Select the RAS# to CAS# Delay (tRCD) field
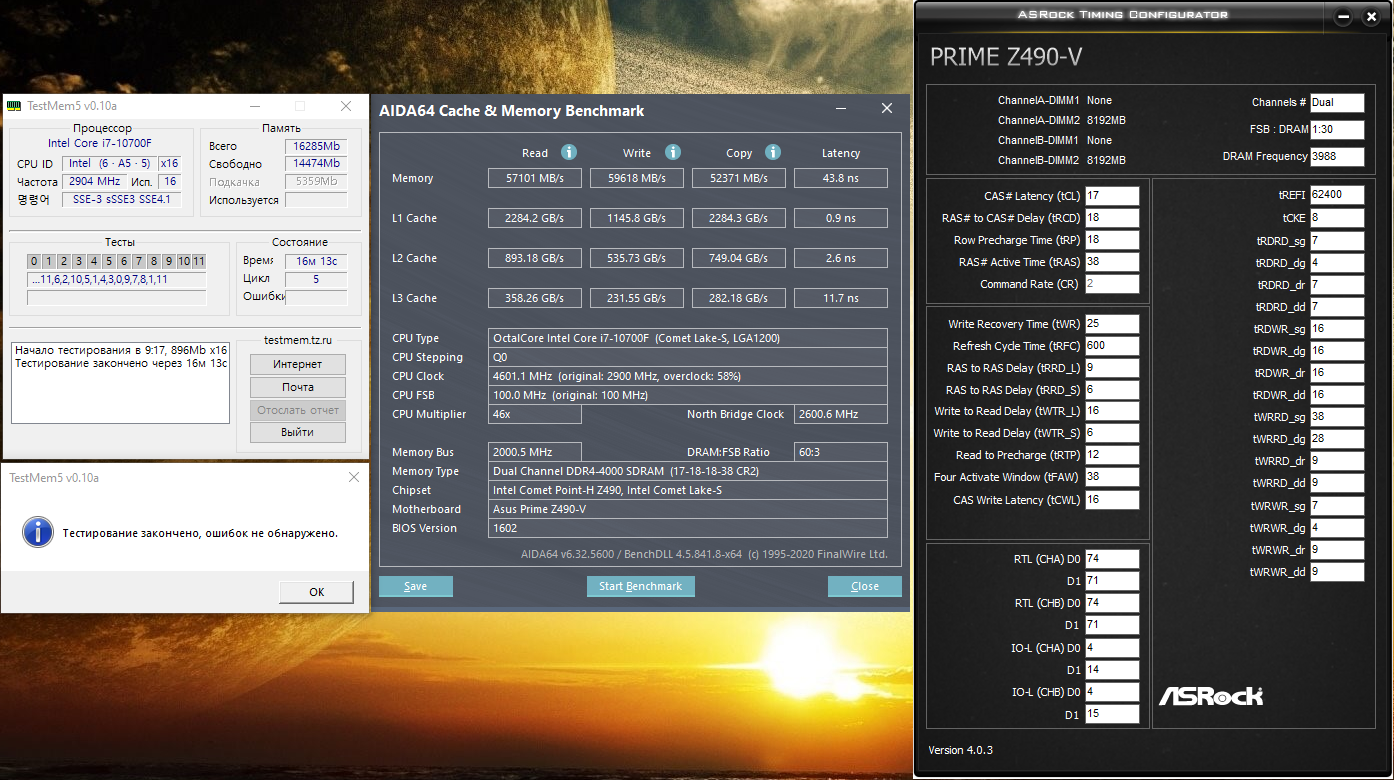 1112,218
